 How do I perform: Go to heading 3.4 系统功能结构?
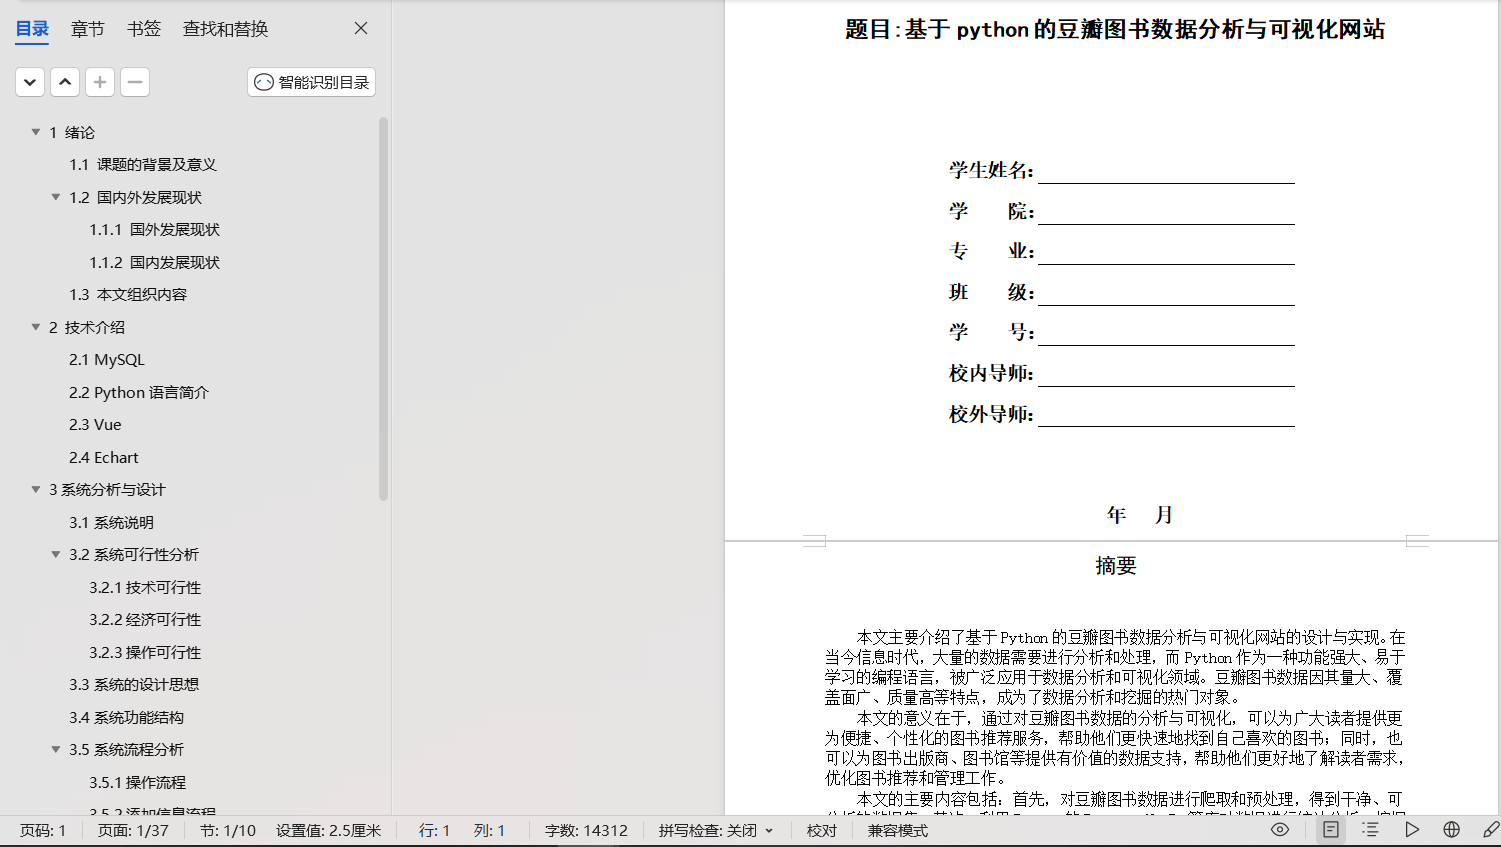pyautogui.click(x=126, y=717)
